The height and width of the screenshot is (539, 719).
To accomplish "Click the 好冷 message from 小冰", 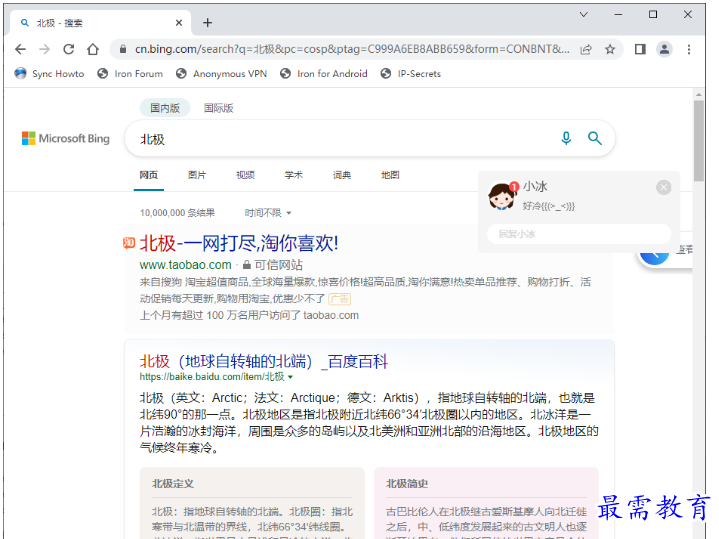I will click(548, 206).
